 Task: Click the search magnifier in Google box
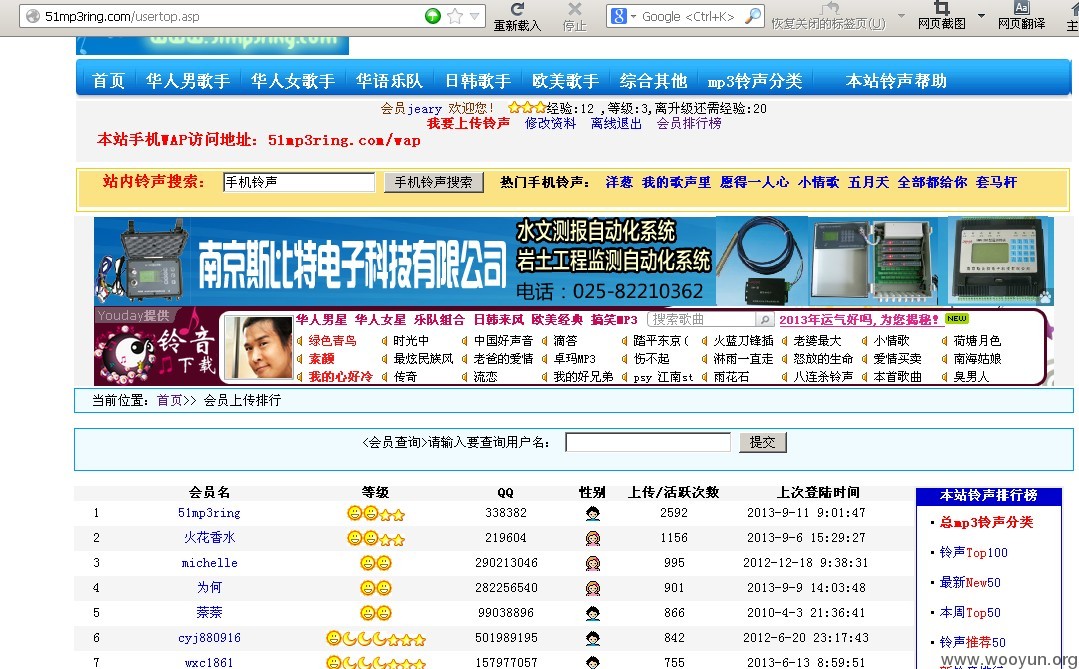pyautogui.click(x=754, y=15)
